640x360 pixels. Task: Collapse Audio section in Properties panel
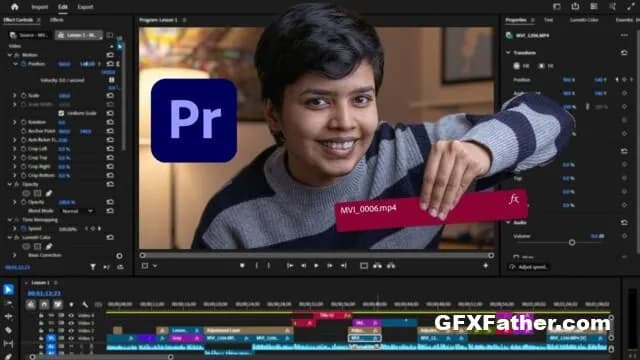tap(508, 222)
